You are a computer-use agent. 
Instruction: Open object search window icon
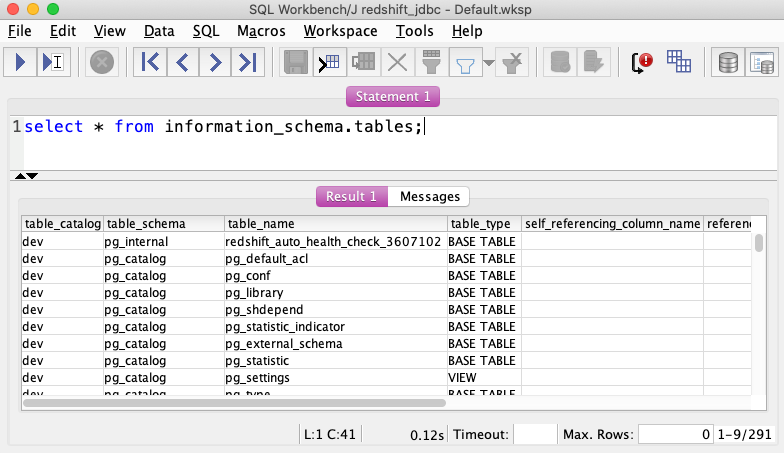coord(762,62)
